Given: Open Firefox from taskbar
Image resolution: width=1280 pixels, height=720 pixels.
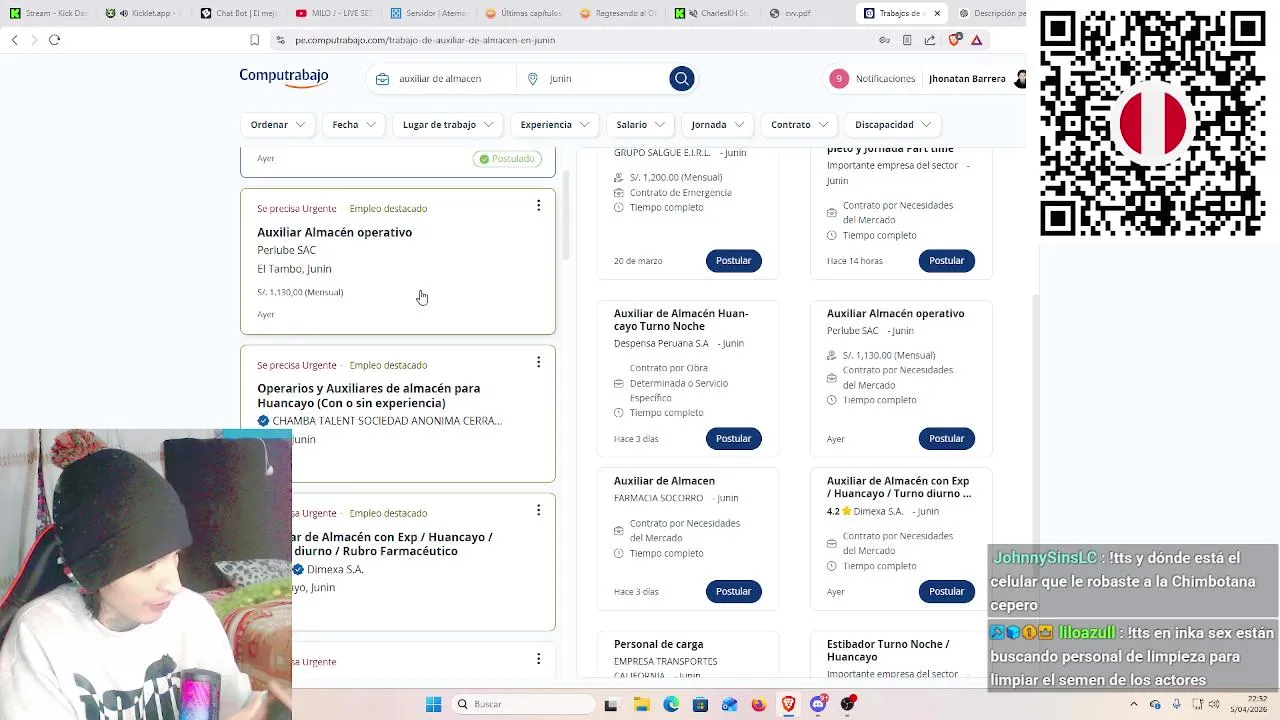Looking at the screenshot, I should pyautogui.click(x=759, y=704).
